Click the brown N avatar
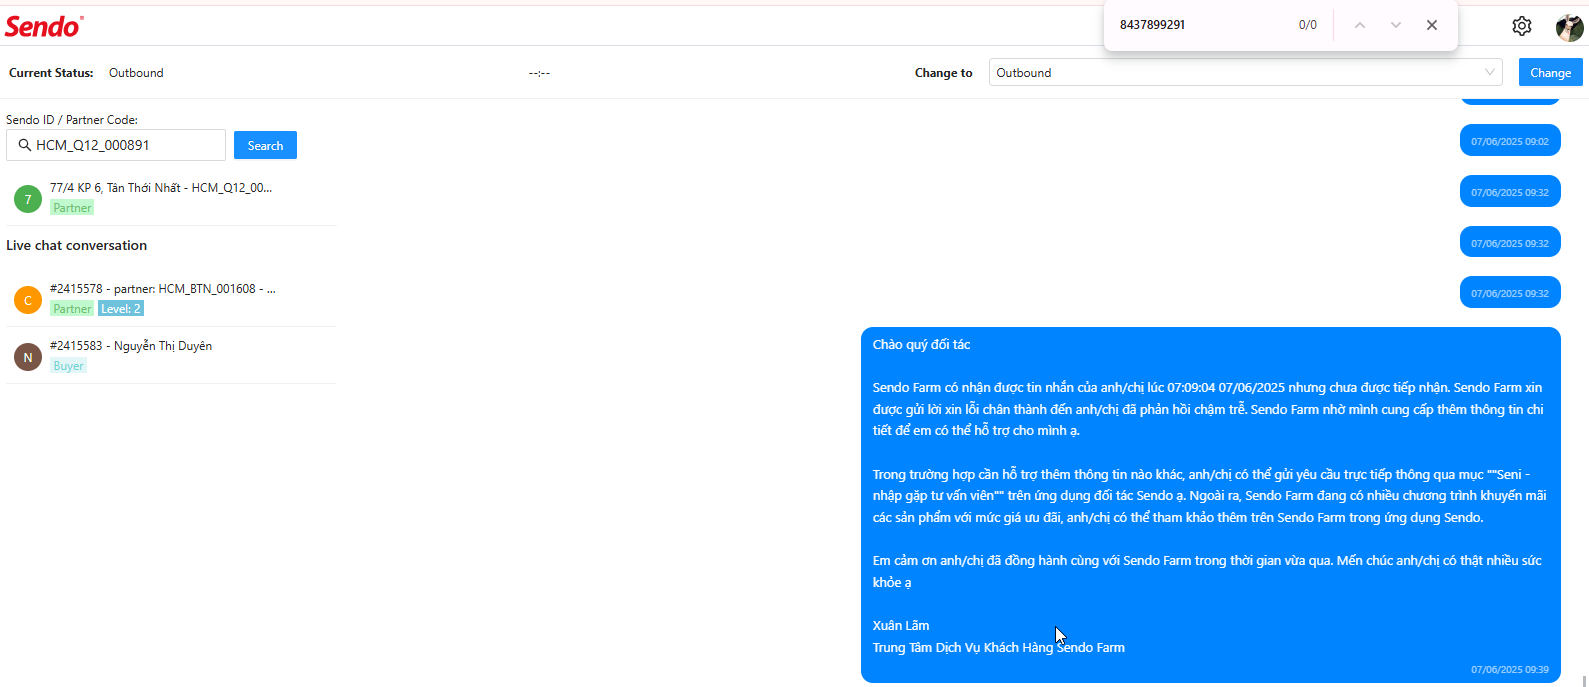 (x=28, y=357)
